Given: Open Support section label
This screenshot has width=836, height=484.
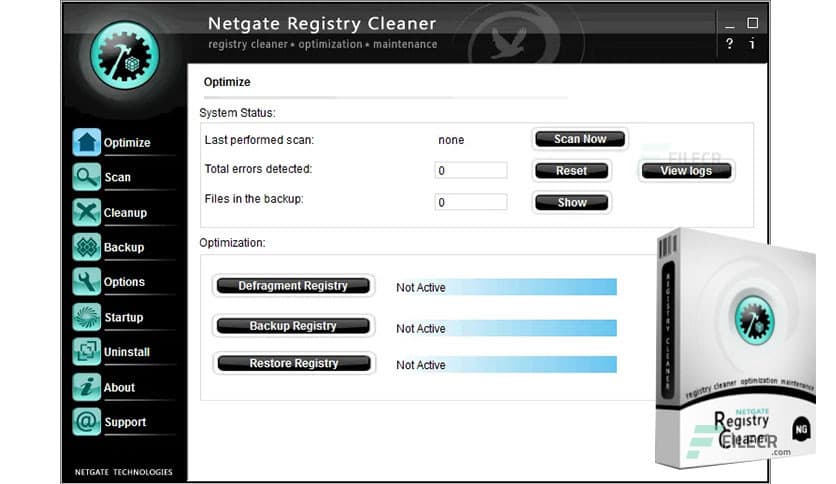Looking at the screenshot, I should click(x=125, y=422).
